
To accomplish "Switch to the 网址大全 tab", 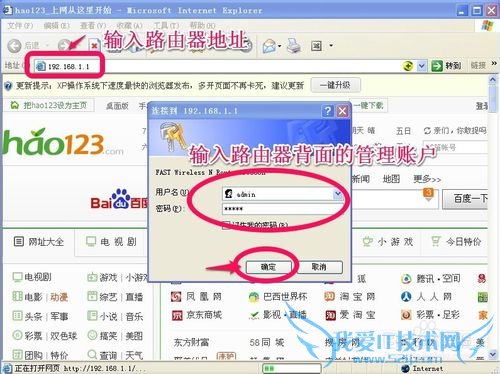I will click(x=39, y=242).
